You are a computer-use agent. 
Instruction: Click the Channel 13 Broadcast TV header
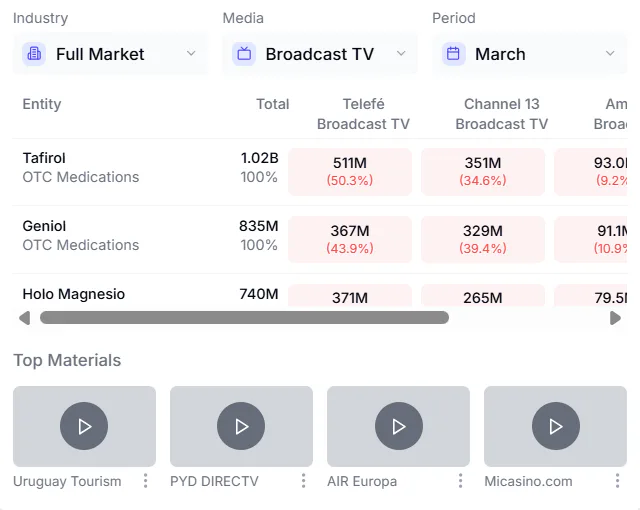[502, 114]
